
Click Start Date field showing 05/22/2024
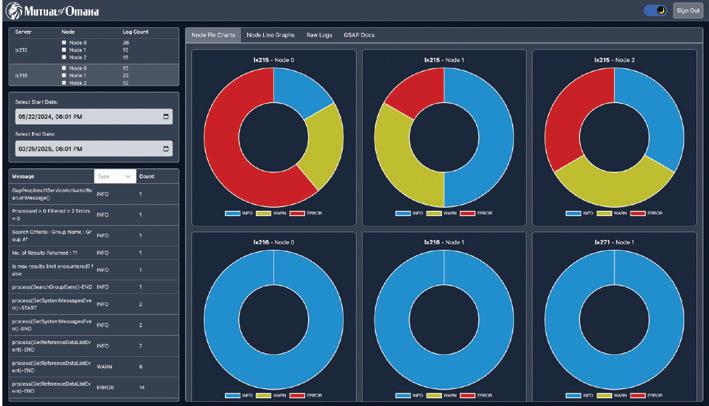point(94,117)
